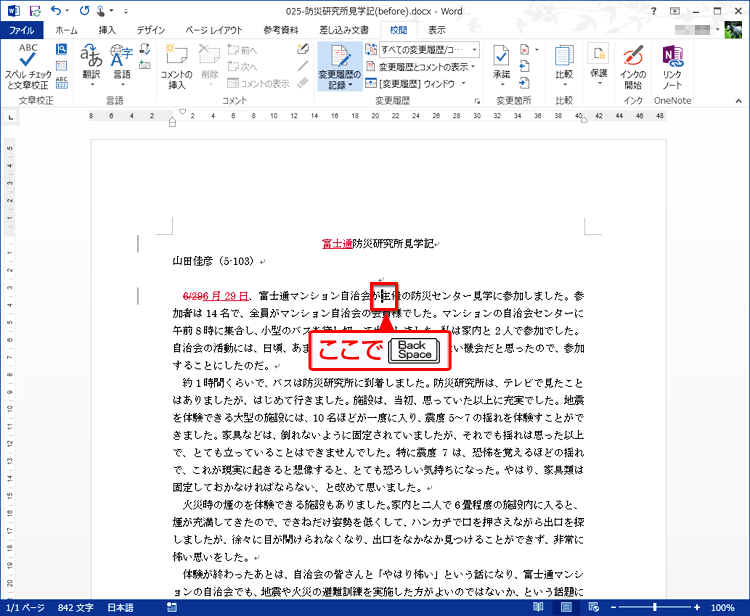
Task: Click user account picture at top right
Action: pyautogui.click(x=733, y=30)
